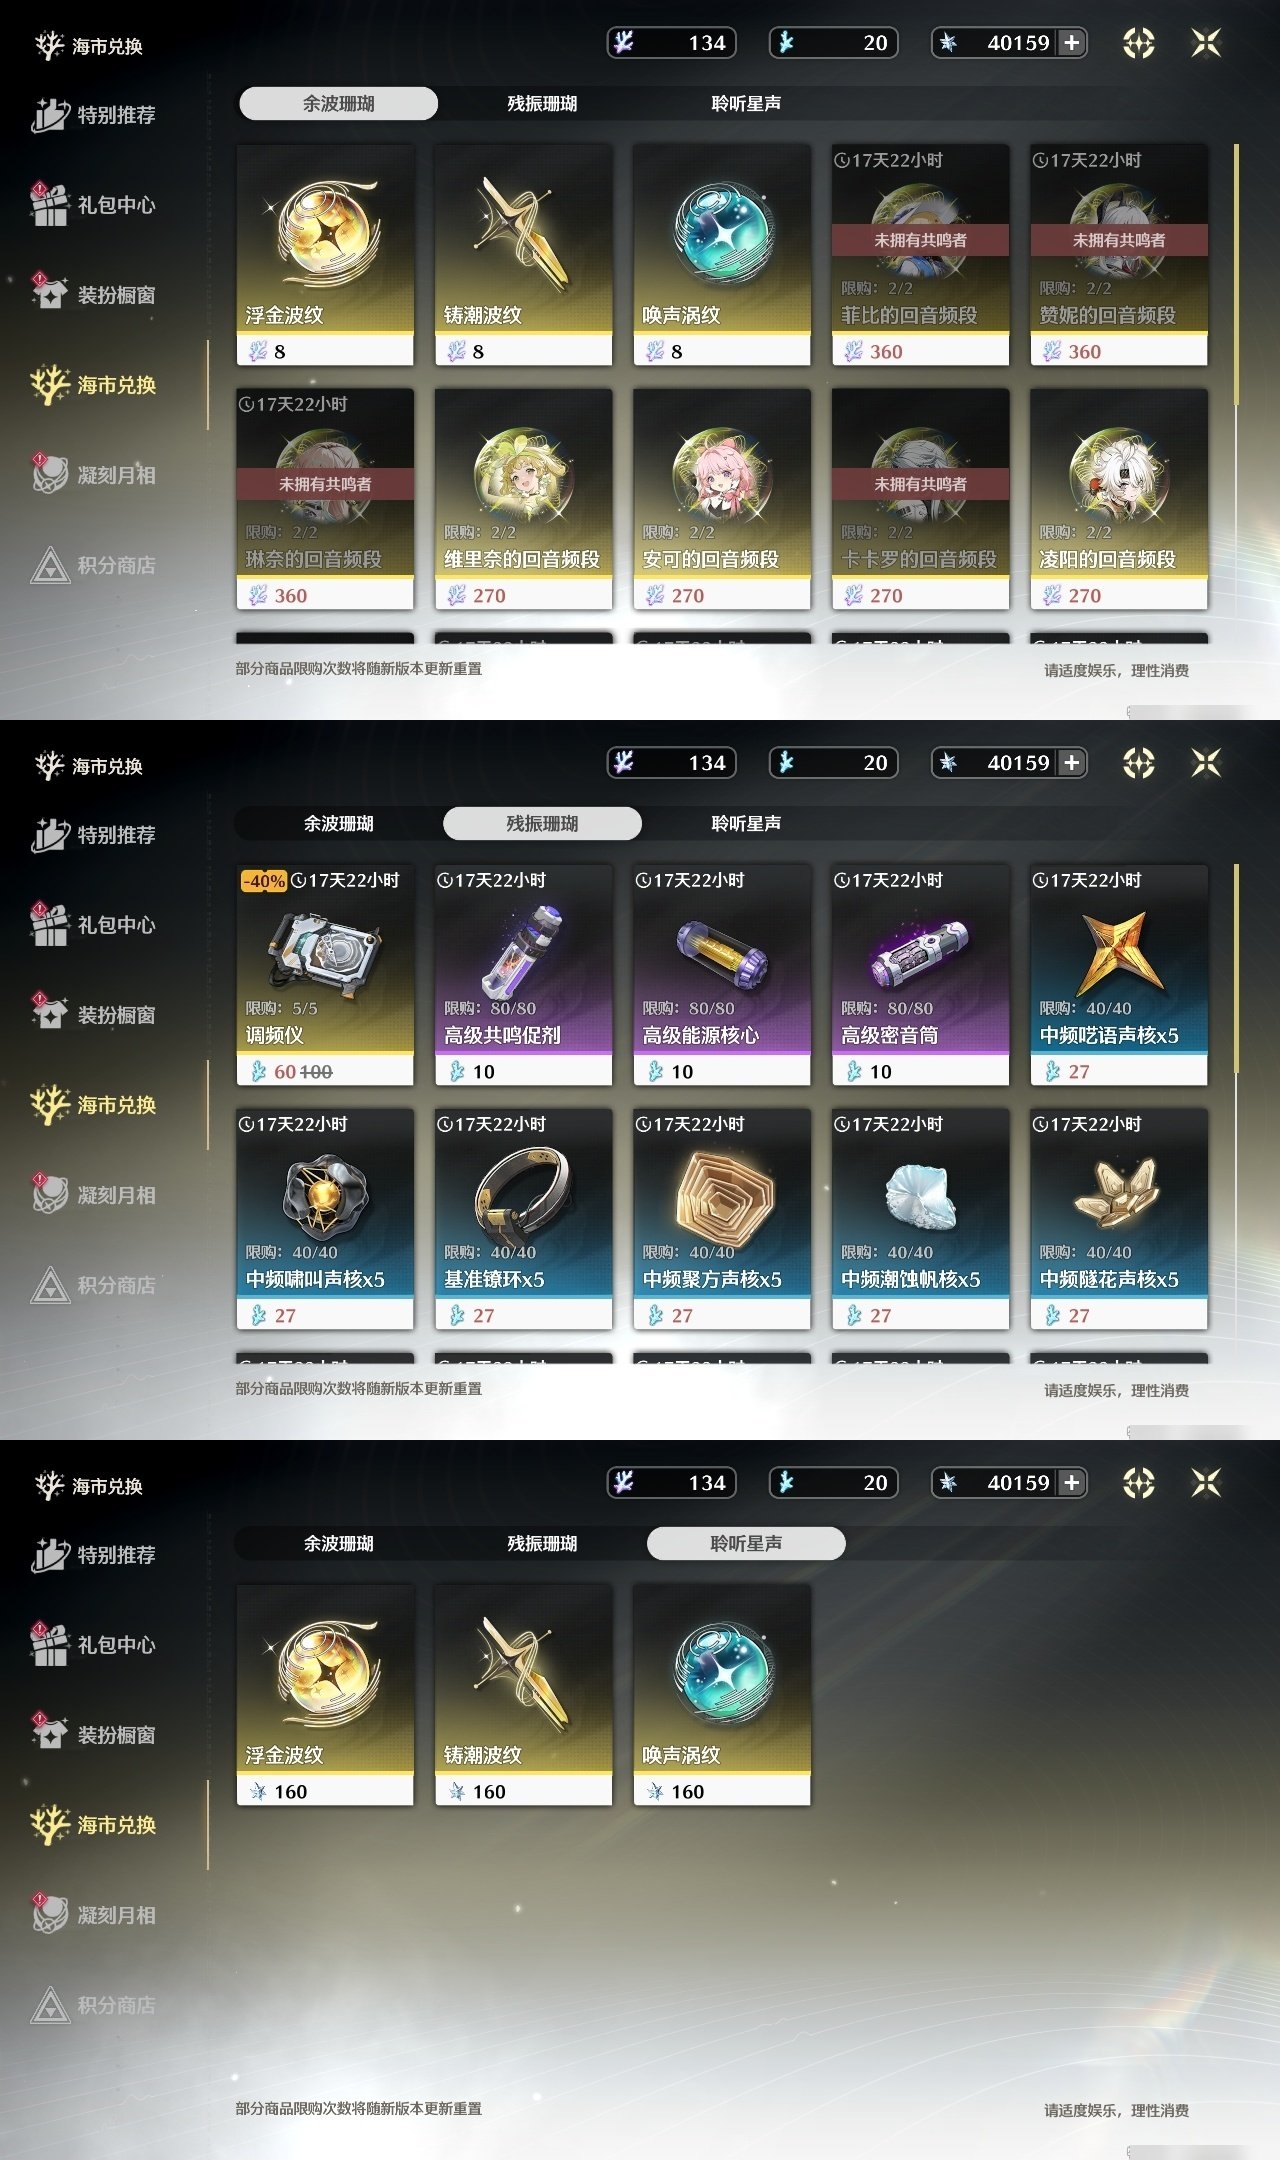1280x2160 pixels.
Task: Select the greyed-out 卡卡罗的回音频段 item
Action: click(920, 499)
